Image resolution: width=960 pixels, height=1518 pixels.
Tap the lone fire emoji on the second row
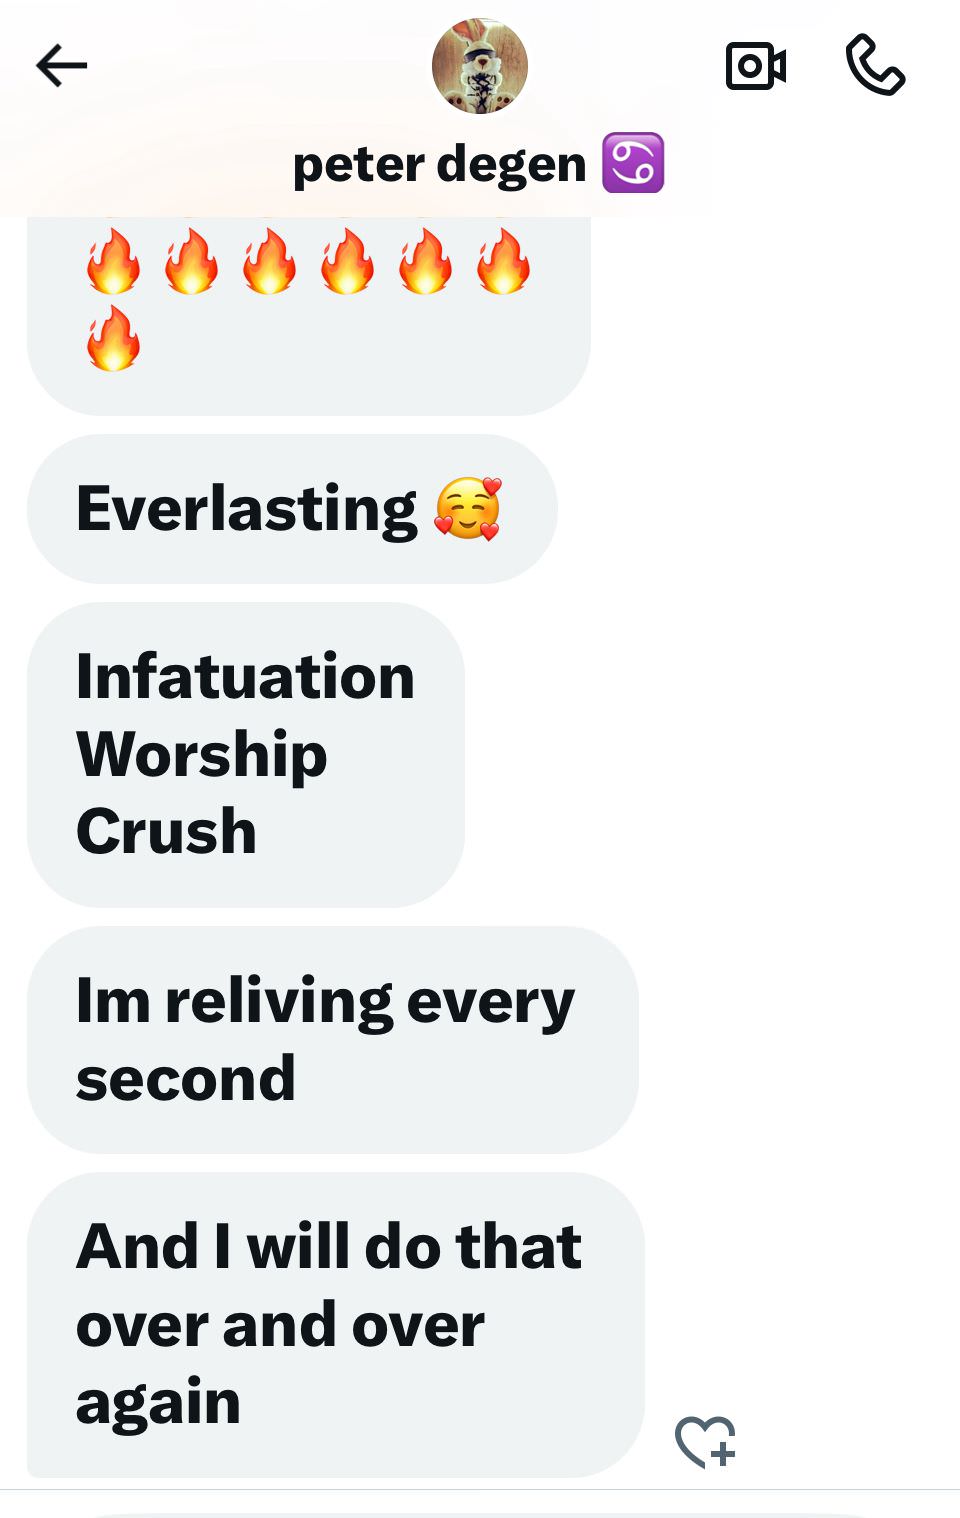[113, 338]
